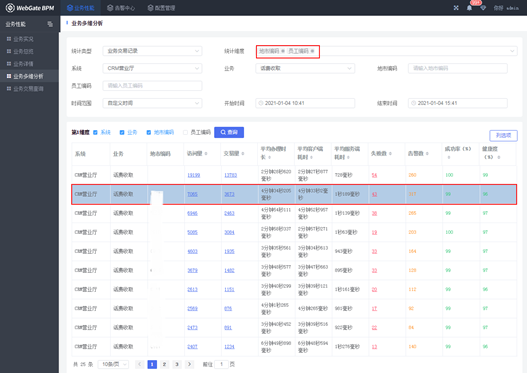This screenshot has height=373, width=527.
Task: Open 业务多维分析 in the sidebar
Action: (29, 76)
